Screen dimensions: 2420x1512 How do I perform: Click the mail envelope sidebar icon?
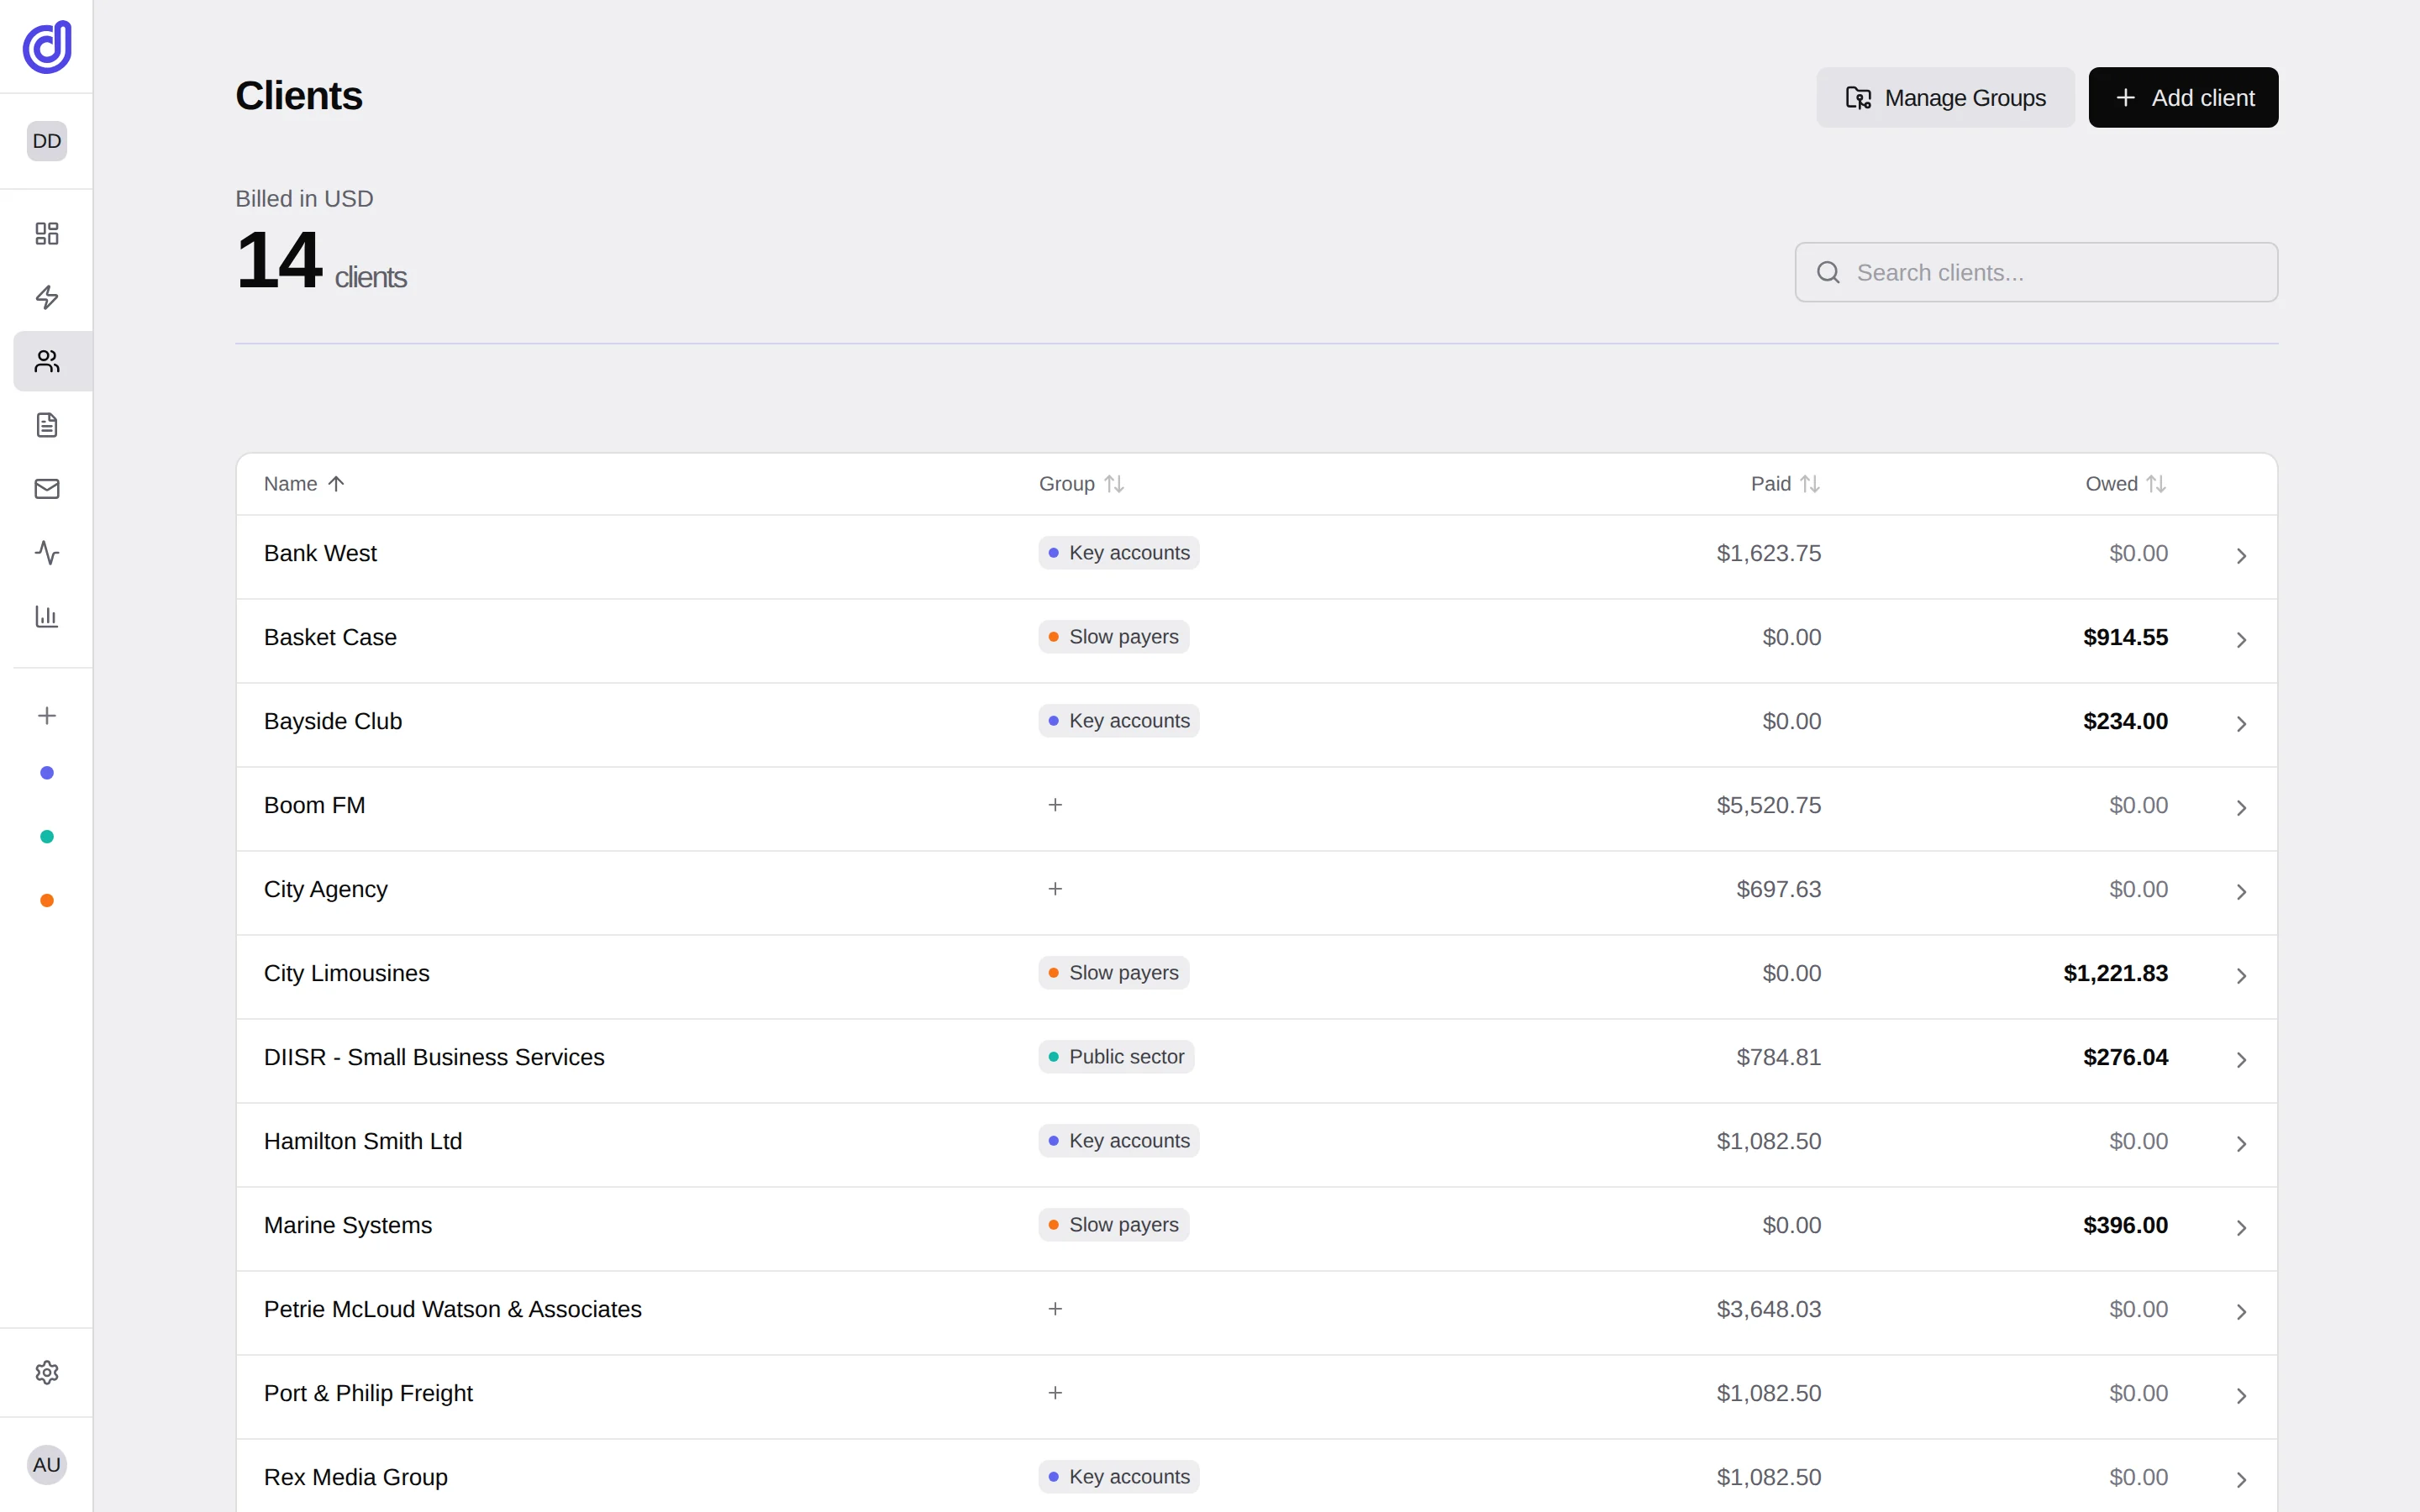(47, 489)
